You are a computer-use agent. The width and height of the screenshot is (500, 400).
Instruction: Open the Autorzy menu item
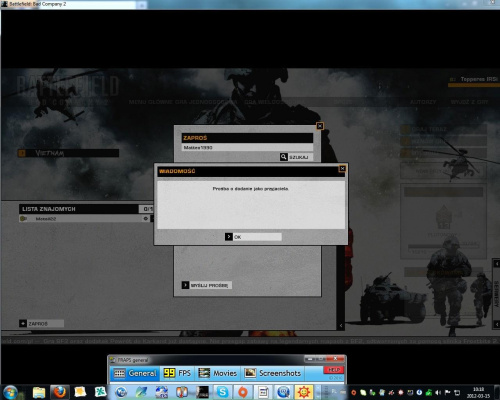click(x=423, y=102)
